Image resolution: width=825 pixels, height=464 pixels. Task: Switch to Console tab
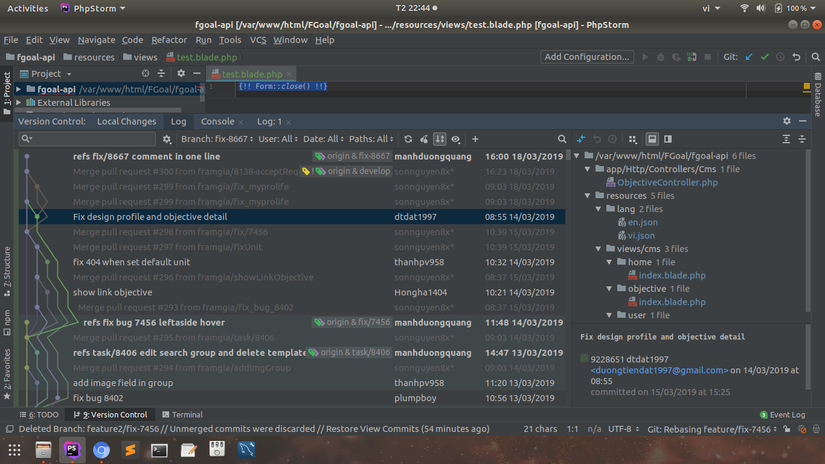point(217,122)
